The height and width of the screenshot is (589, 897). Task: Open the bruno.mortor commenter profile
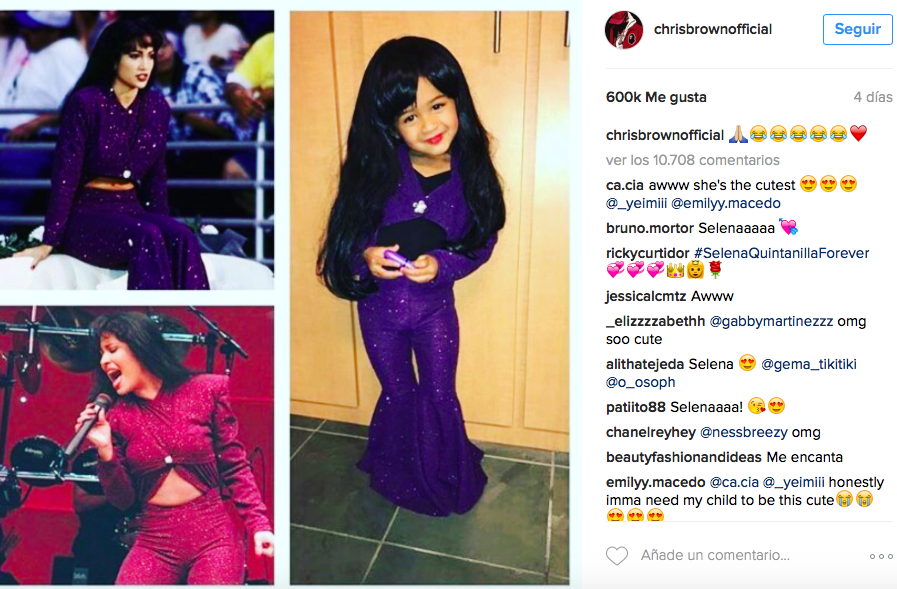650,228
